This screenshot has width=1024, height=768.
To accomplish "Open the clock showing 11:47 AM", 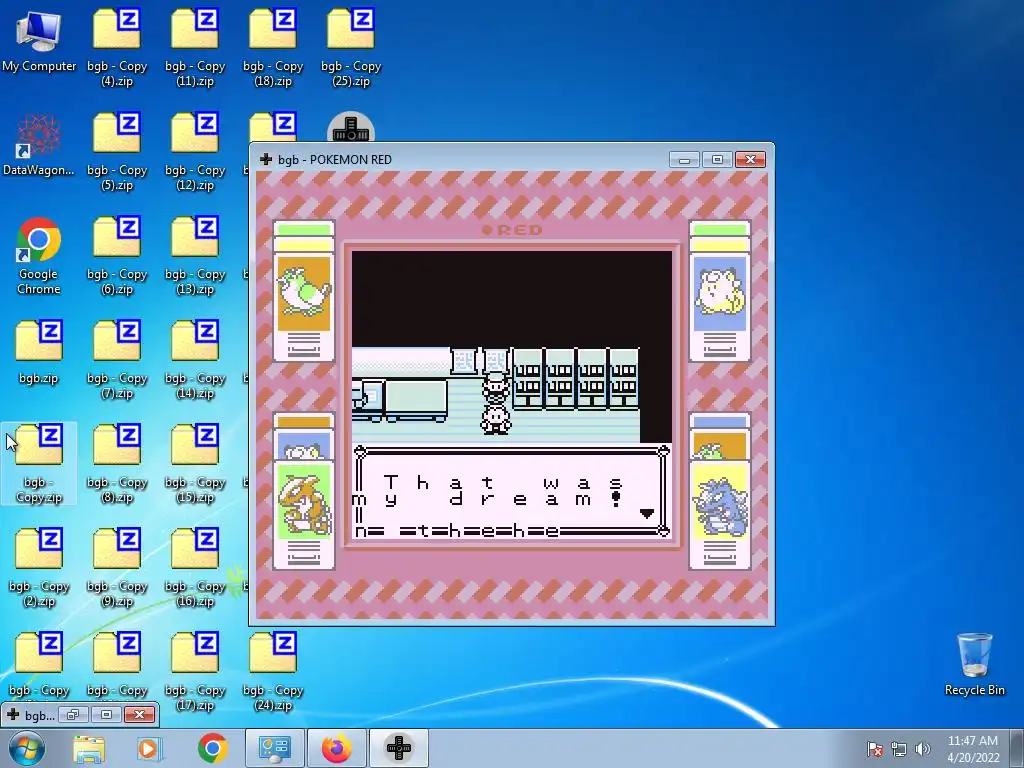I will (x=973, y=748).
